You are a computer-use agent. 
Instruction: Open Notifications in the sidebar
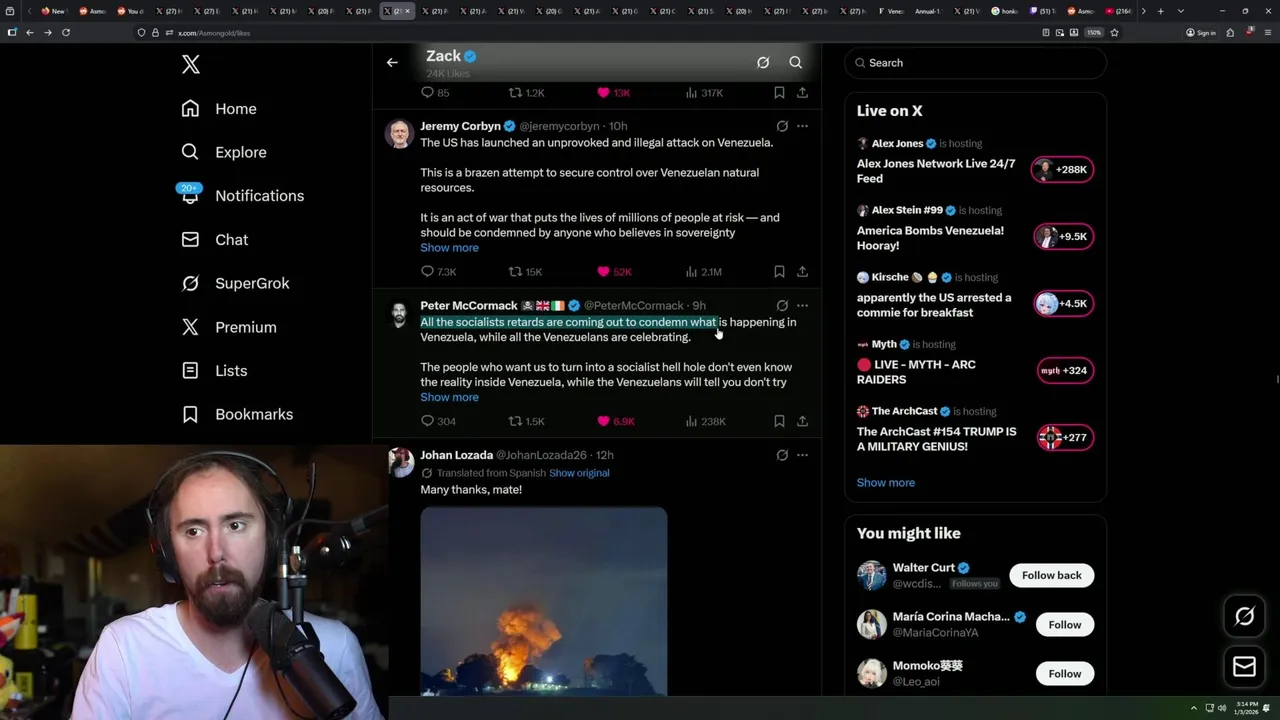(241, 196)
